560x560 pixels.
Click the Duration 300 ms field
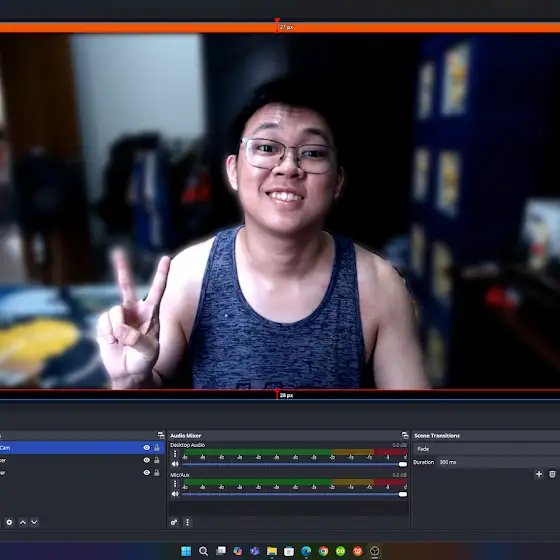tap(498, 462)
